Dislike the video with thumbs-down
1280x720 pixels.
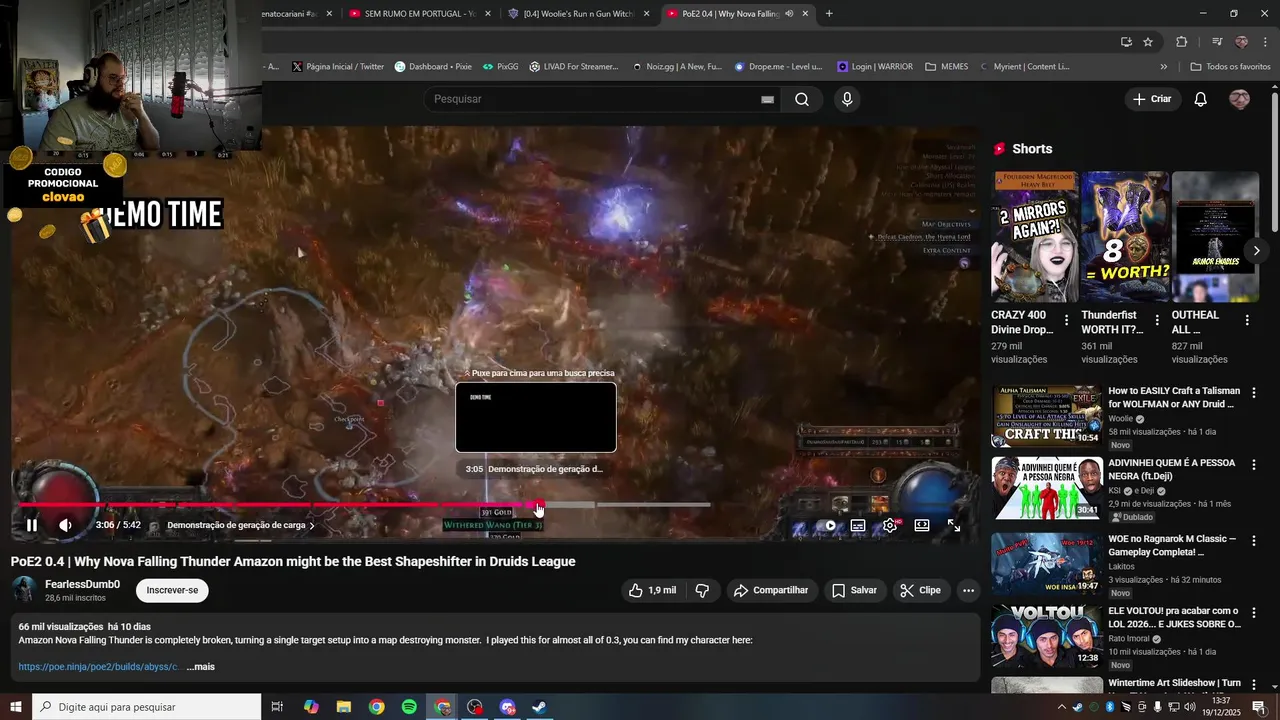point(702,590)
